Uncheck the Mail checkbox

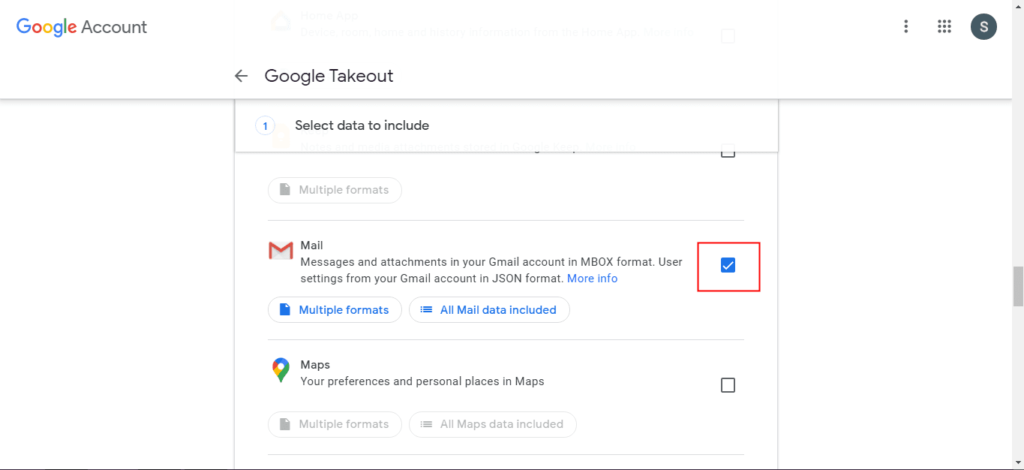pyautogui.click(x=728, y=265)
